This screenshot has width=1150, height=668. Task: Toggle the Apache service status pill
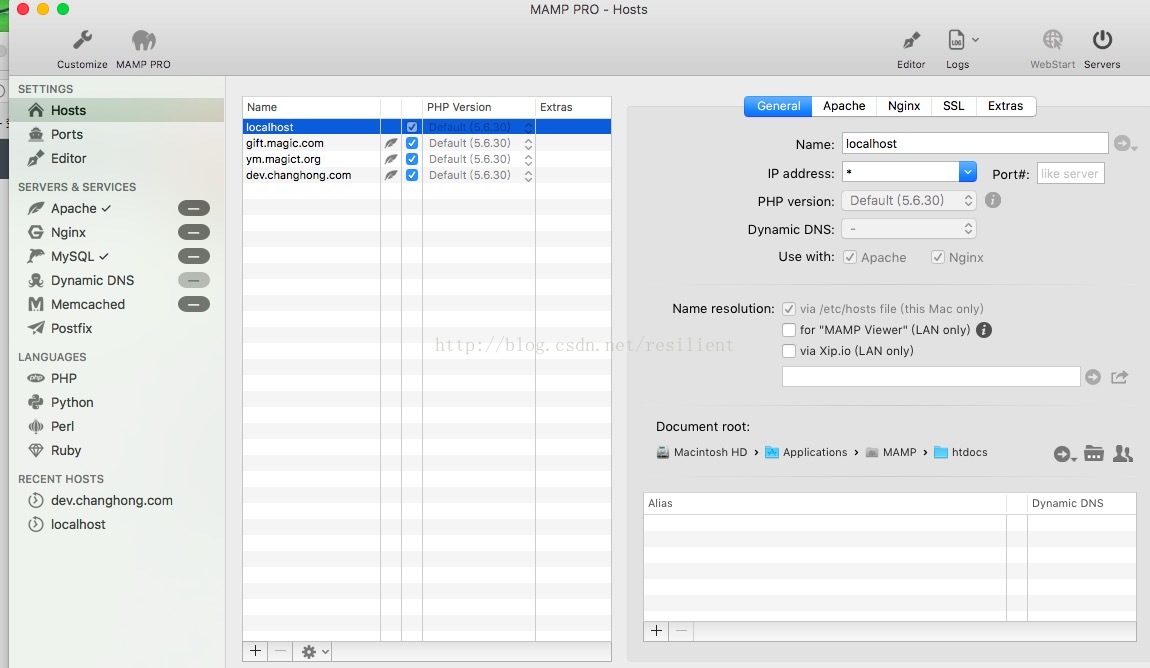tap(194, 208)
